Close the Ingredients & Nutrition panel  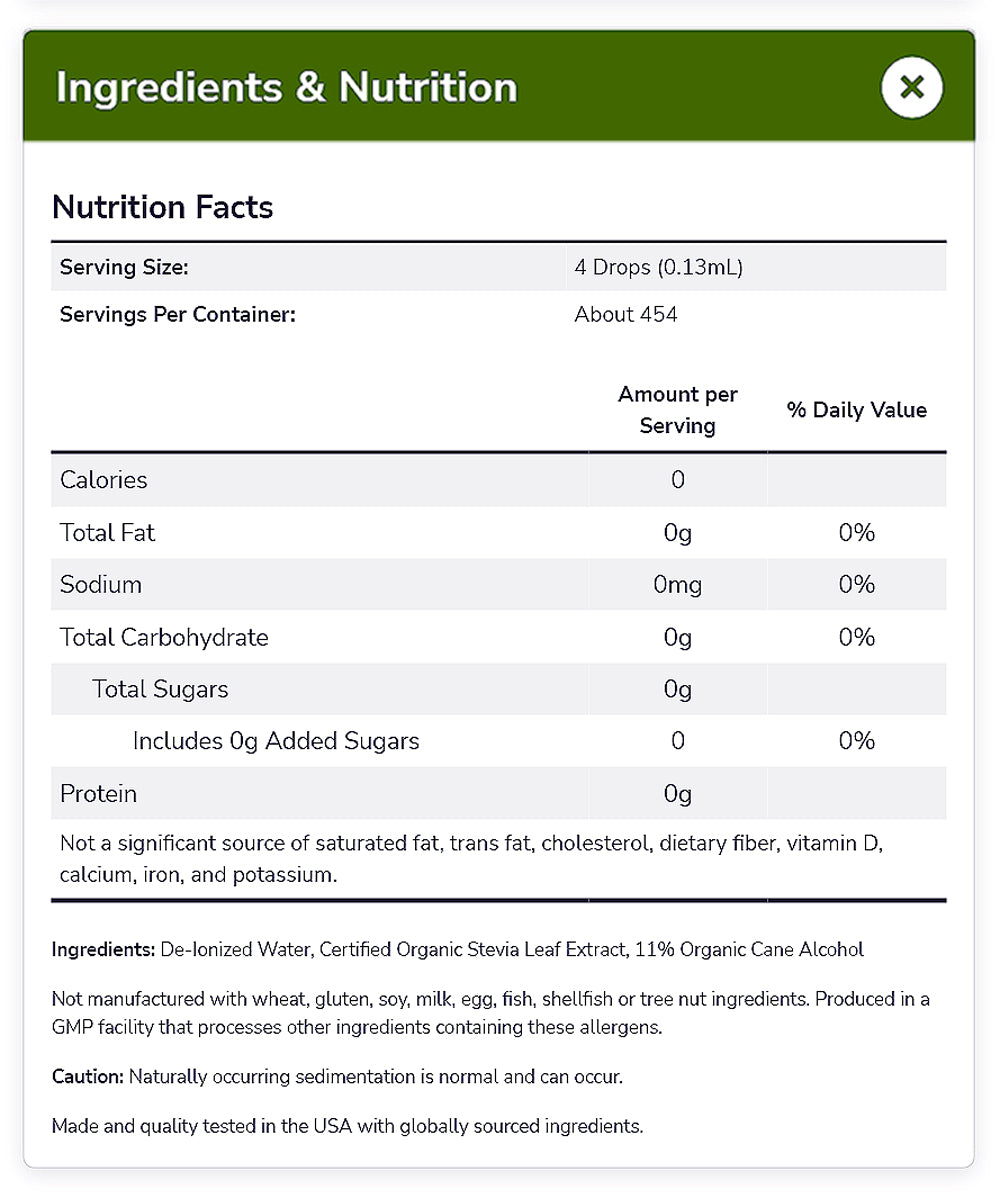tap(911, 87)
